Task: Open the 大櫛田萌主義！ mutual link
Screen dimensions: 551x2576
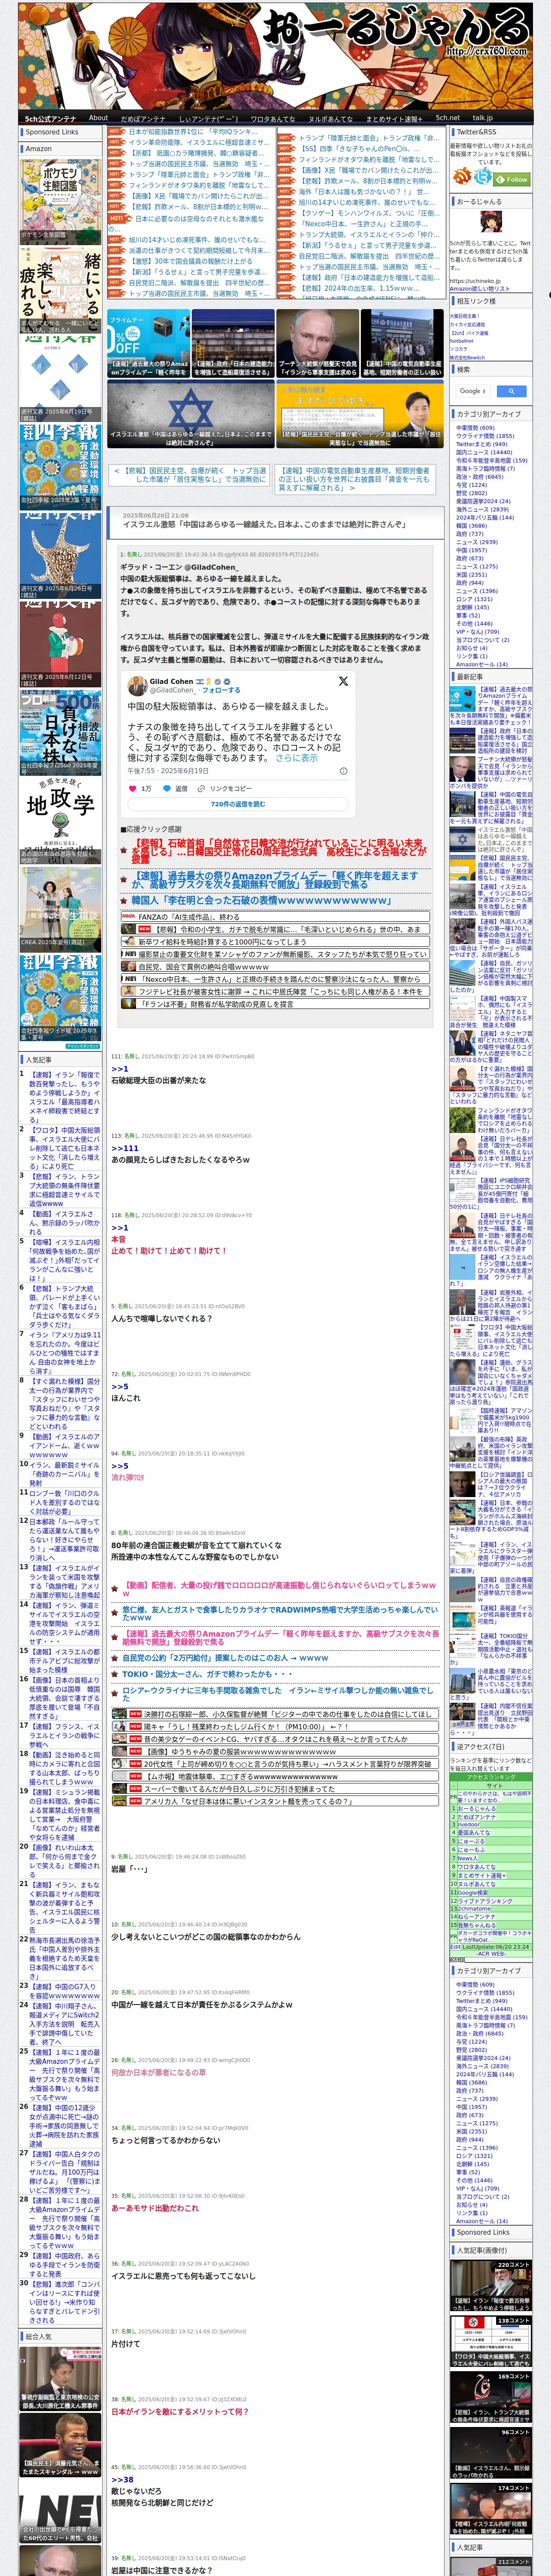Action: coord(466,316)
